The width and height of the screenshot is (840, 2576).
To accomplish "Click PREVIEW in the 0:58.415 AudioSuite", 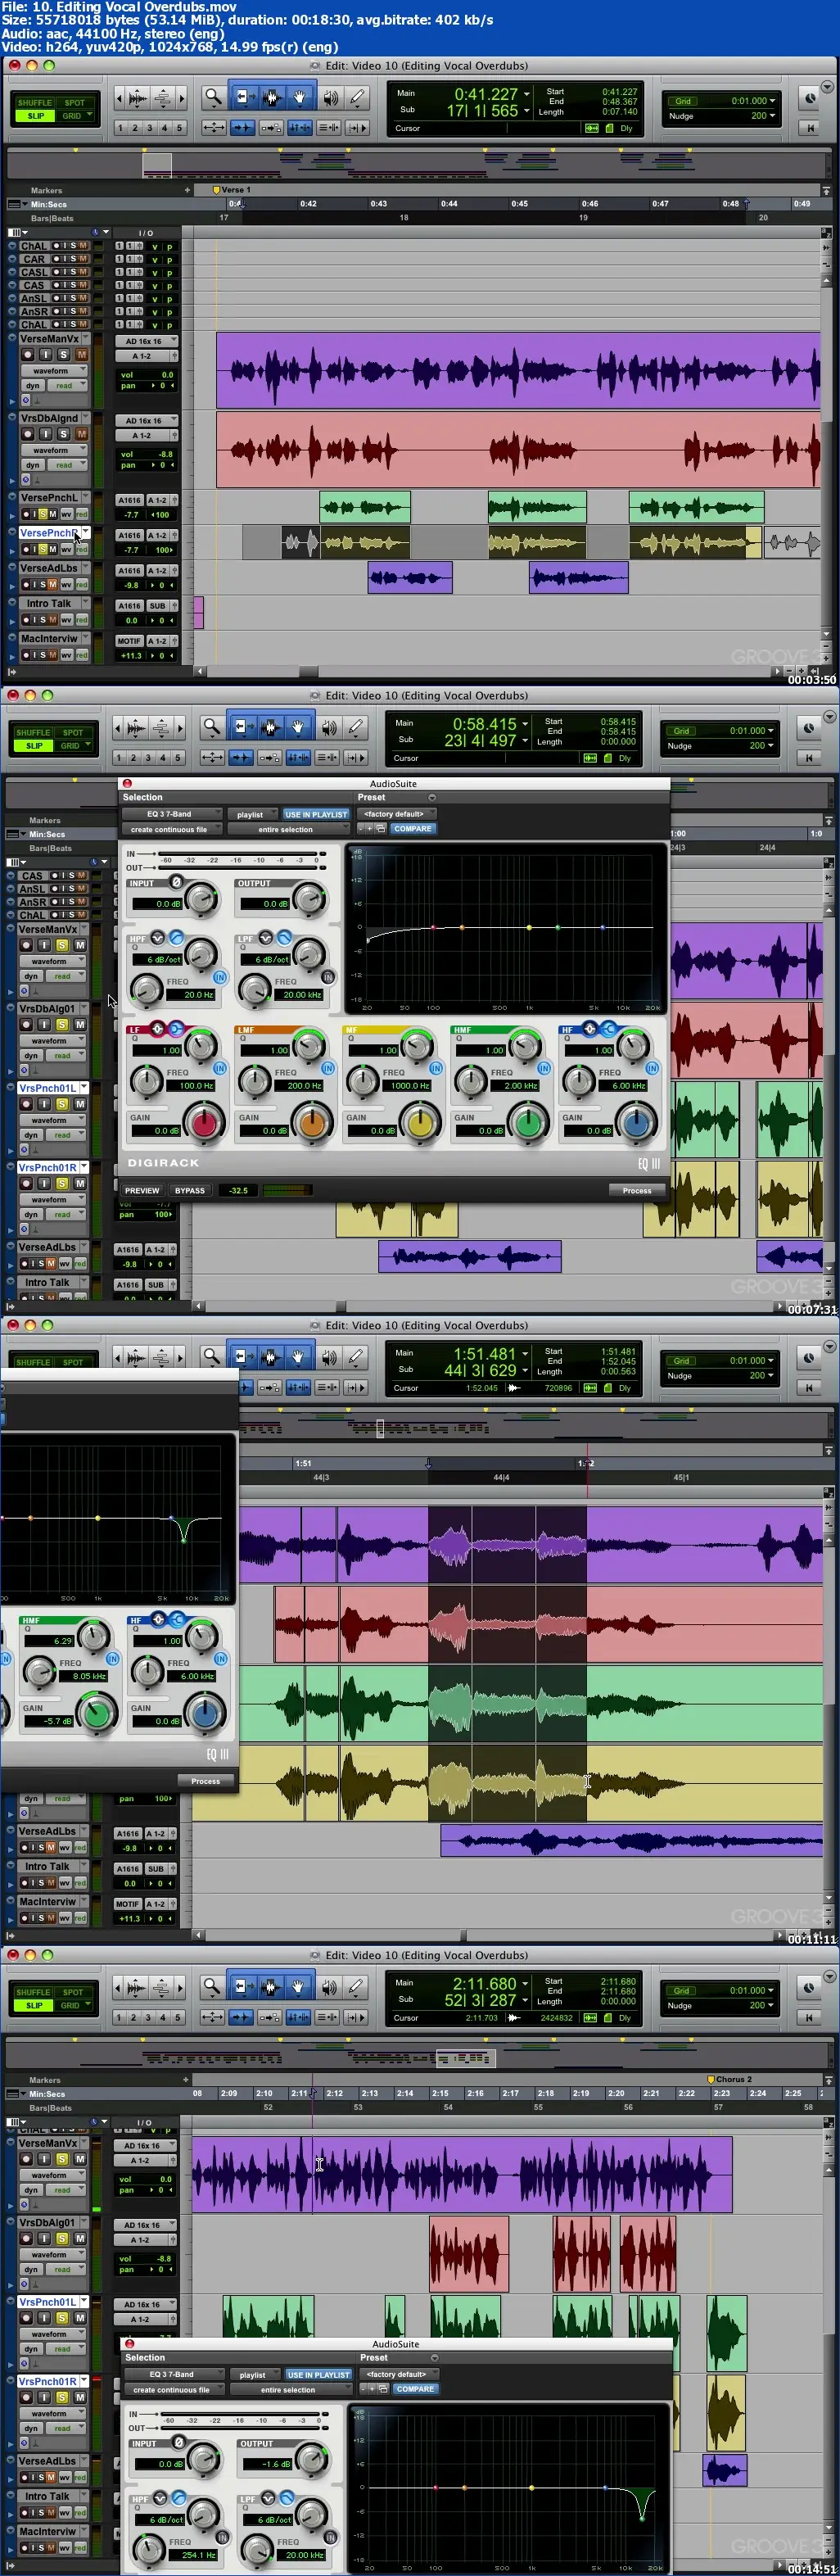I will coord(142,1190).
